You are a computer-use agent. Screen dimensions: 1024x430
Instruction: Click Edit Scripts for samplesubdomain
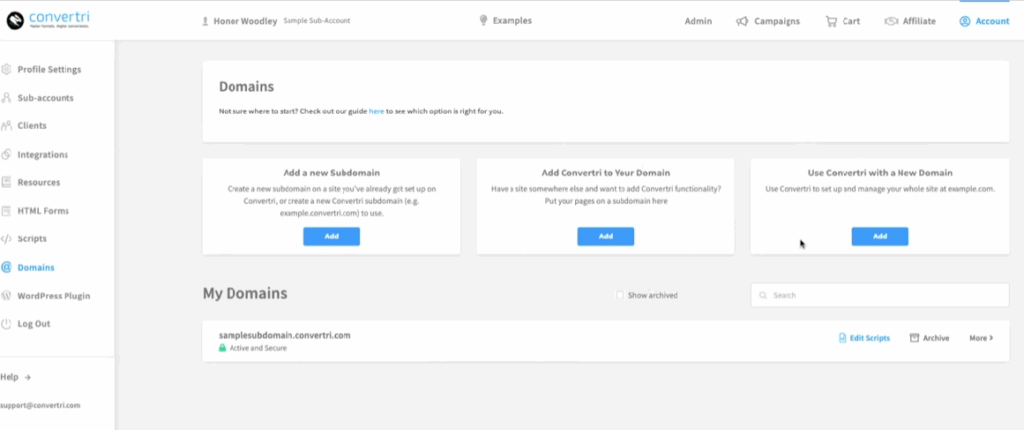click(864, 338)
